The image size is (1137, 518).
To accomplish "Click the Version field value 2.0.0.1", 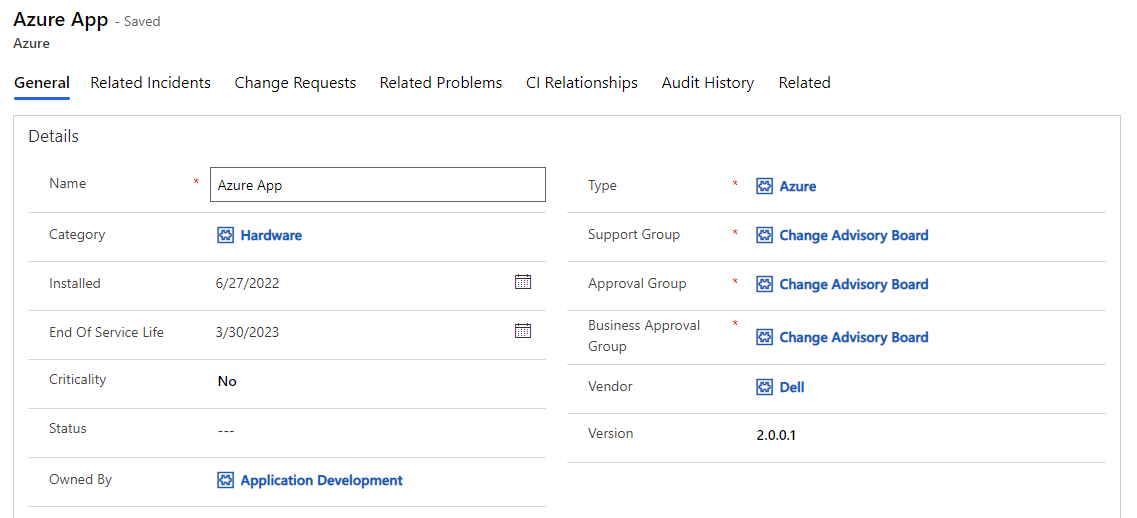I will (776, 435).
